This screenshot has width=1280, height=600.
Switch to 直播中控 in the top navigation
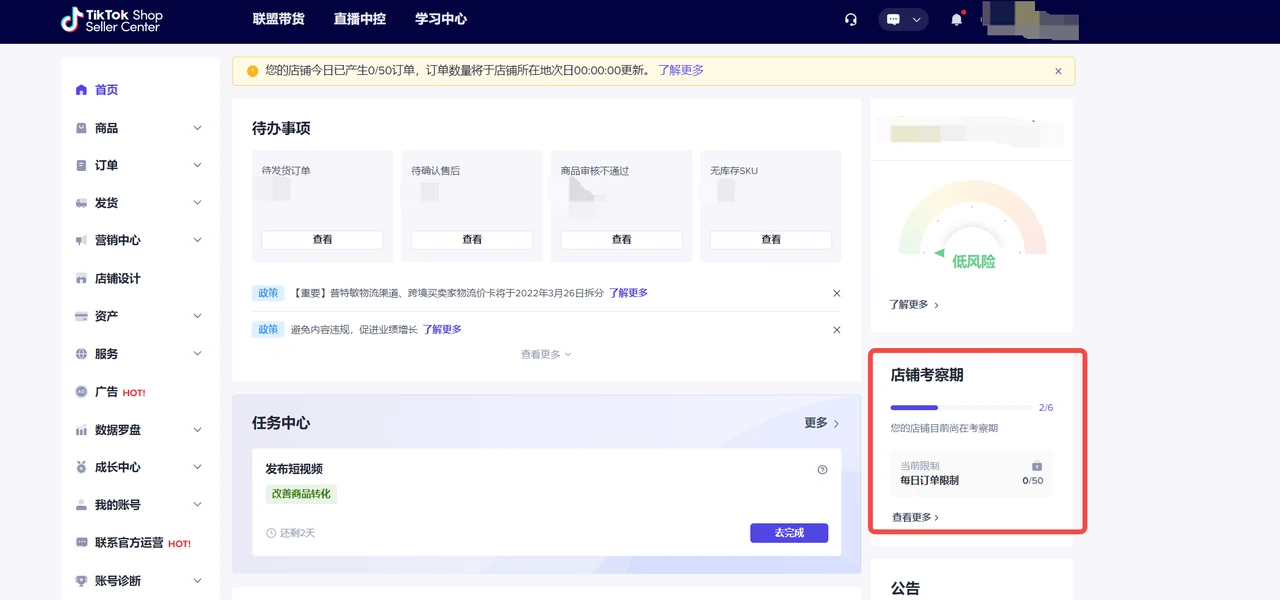pos(359,18)
